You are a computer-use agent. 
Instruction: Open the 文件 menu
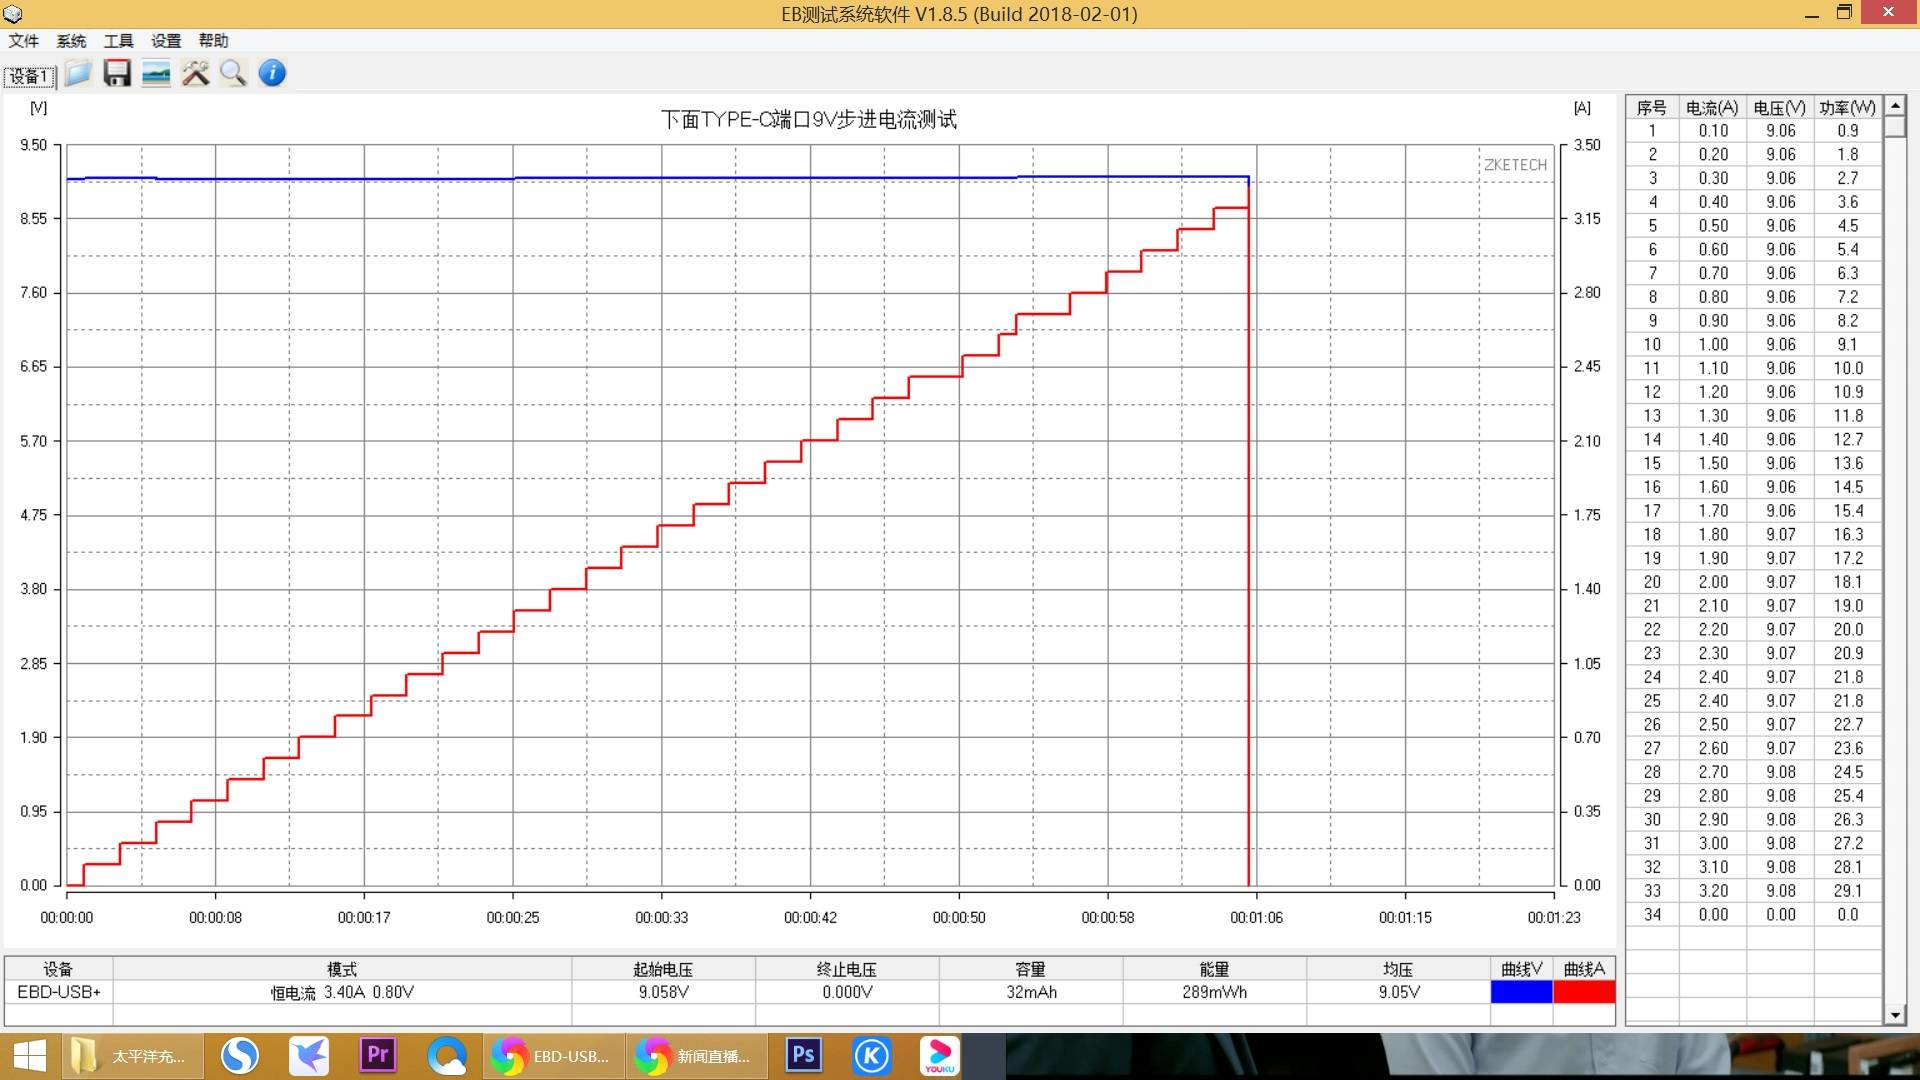(24, 41)
